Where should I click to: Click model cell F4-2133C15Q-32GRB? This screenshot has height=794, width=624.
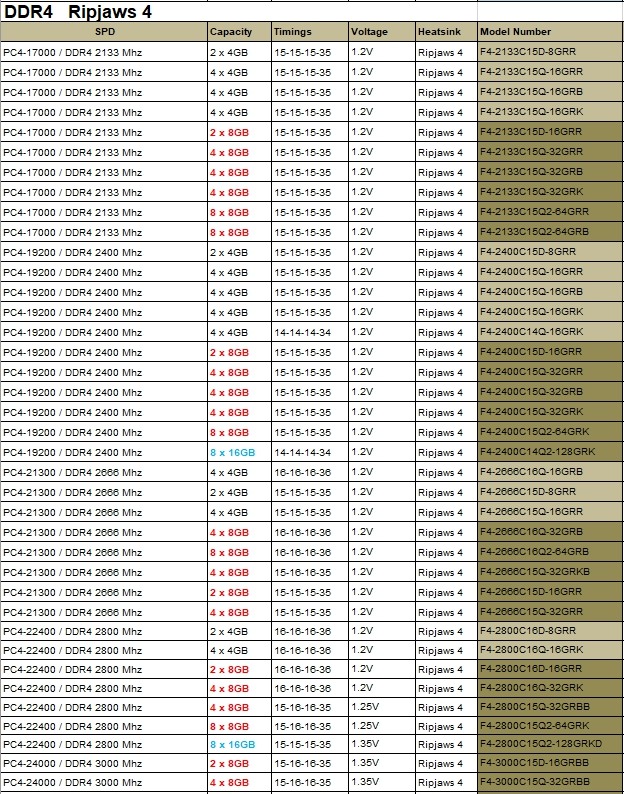point(550,172)
